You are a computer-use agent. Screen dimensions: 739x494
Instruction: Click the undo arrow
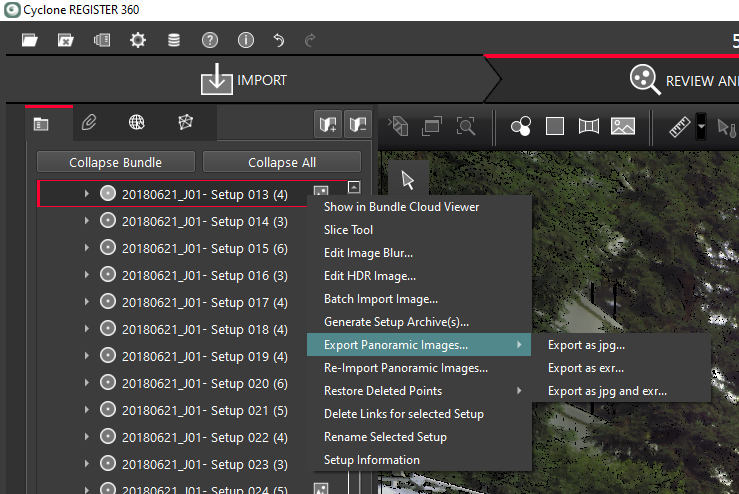(279, 41)
